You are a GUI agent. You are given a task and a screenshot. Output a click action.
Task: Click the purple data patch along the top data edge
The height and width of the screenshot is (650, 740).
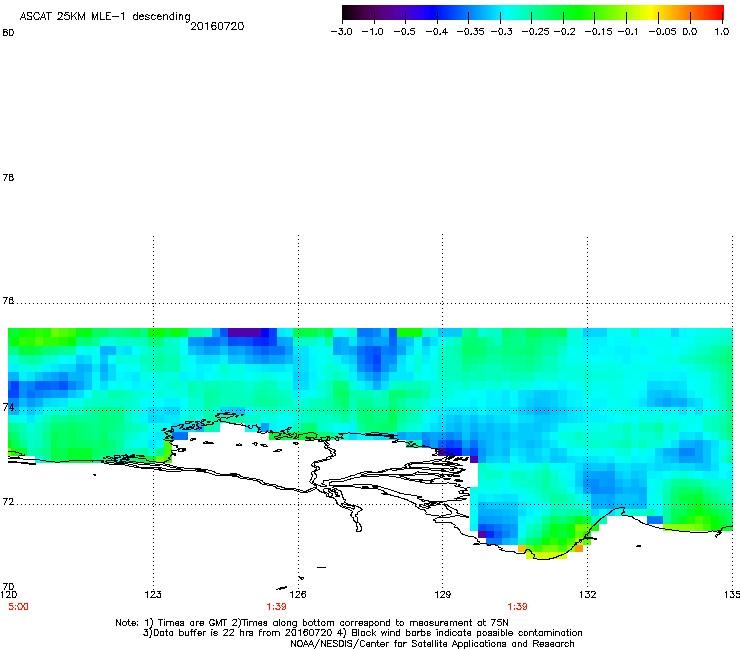coord(244,332)
